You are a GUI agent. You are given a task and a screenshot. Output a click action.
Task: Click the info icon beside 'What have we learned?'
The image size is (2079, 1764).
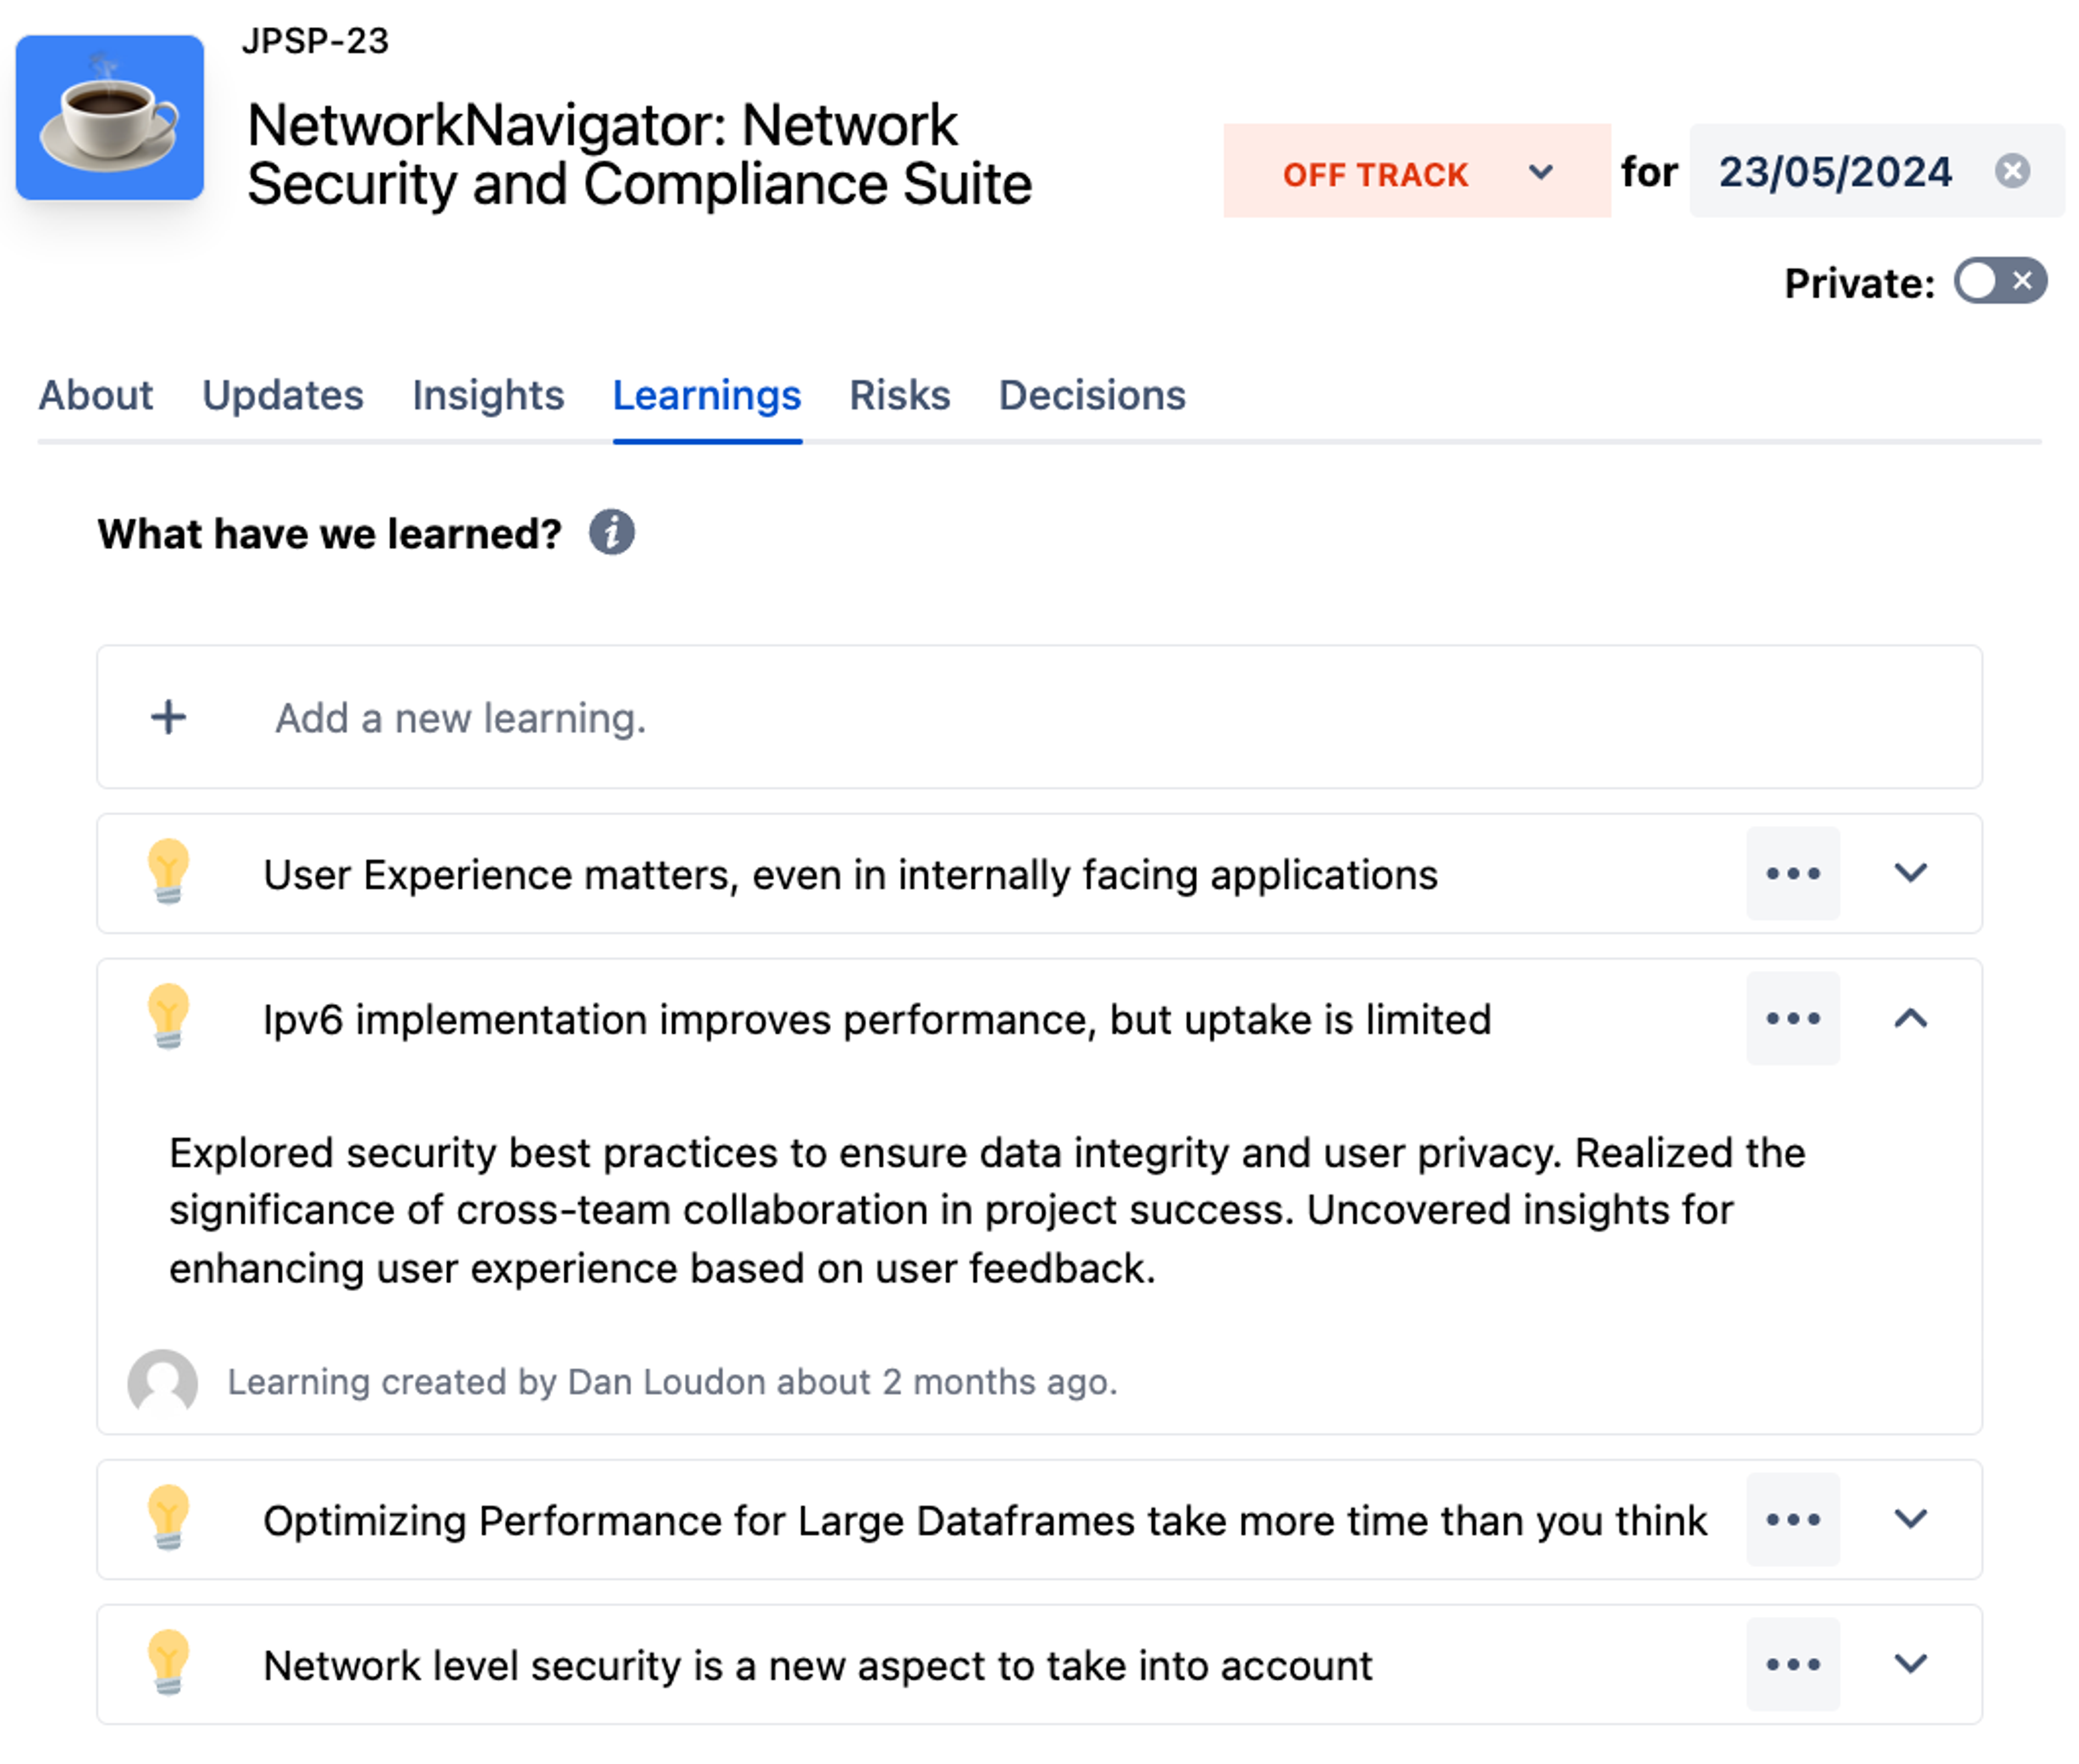pyautogui.click(x=611, y=532)
